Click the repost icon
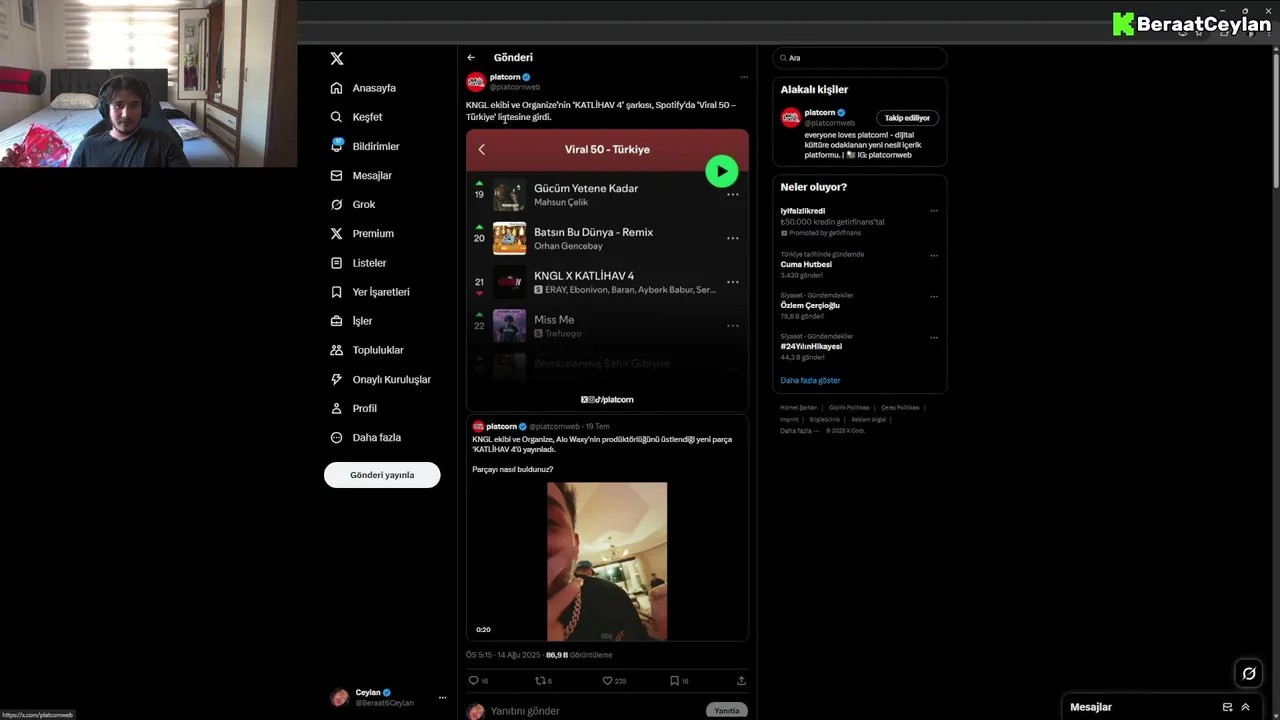 [x=540, y=681]
